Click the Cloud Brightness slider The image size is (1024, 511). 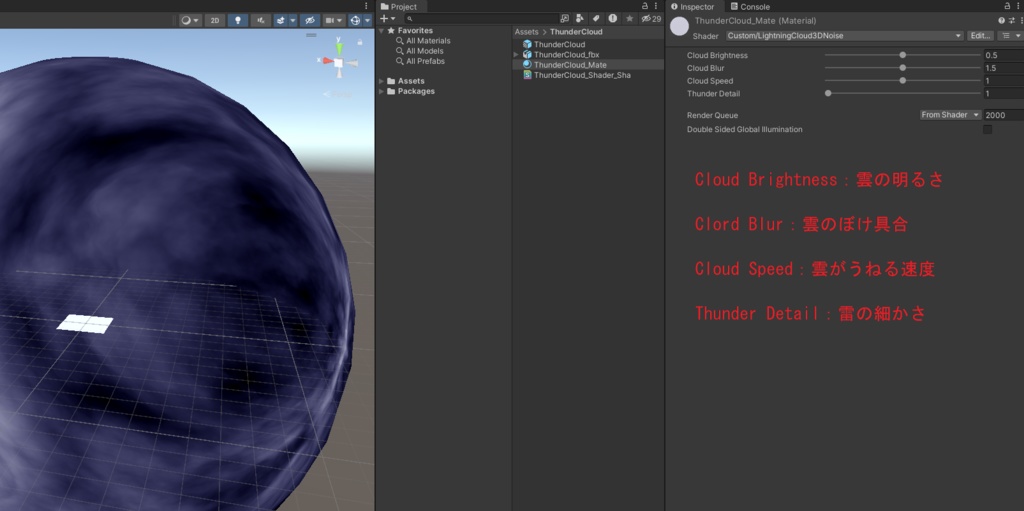903,56
